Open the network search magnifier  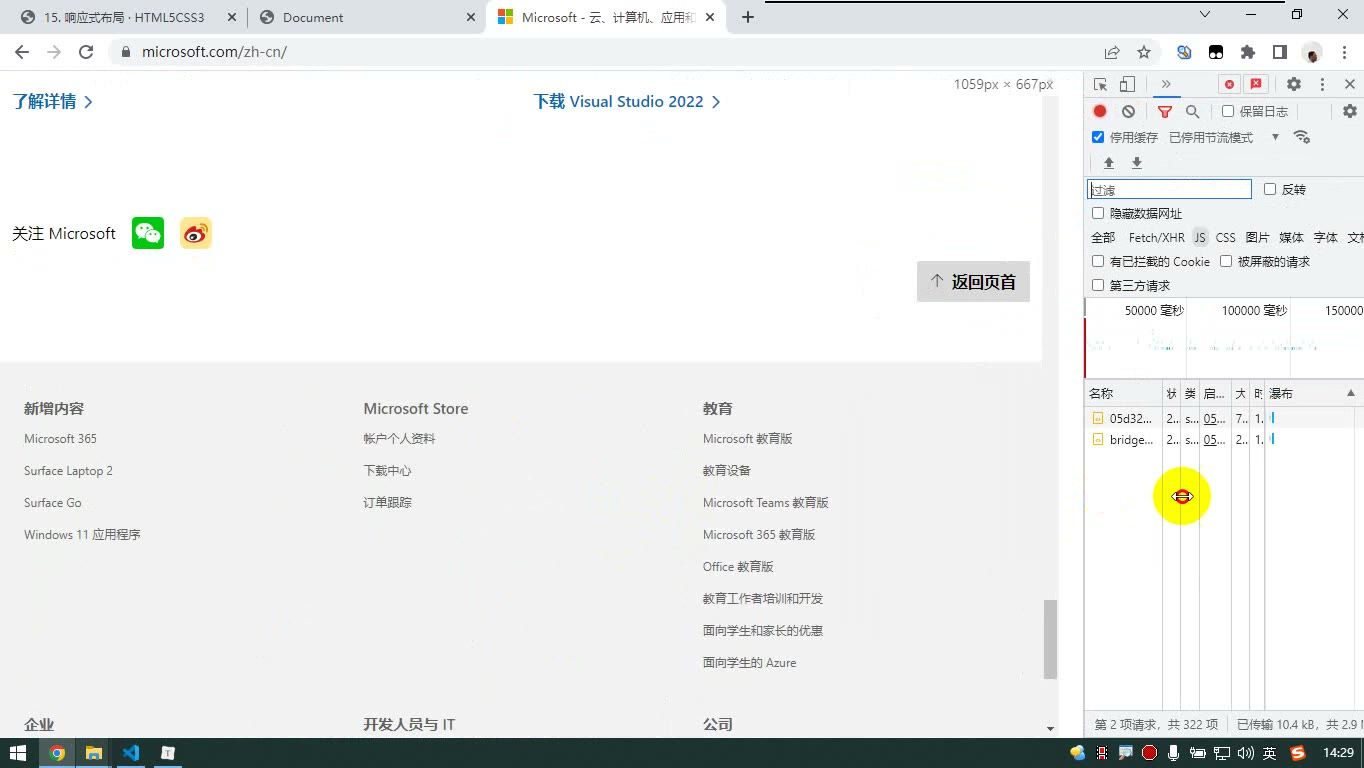click(1192, 111)
